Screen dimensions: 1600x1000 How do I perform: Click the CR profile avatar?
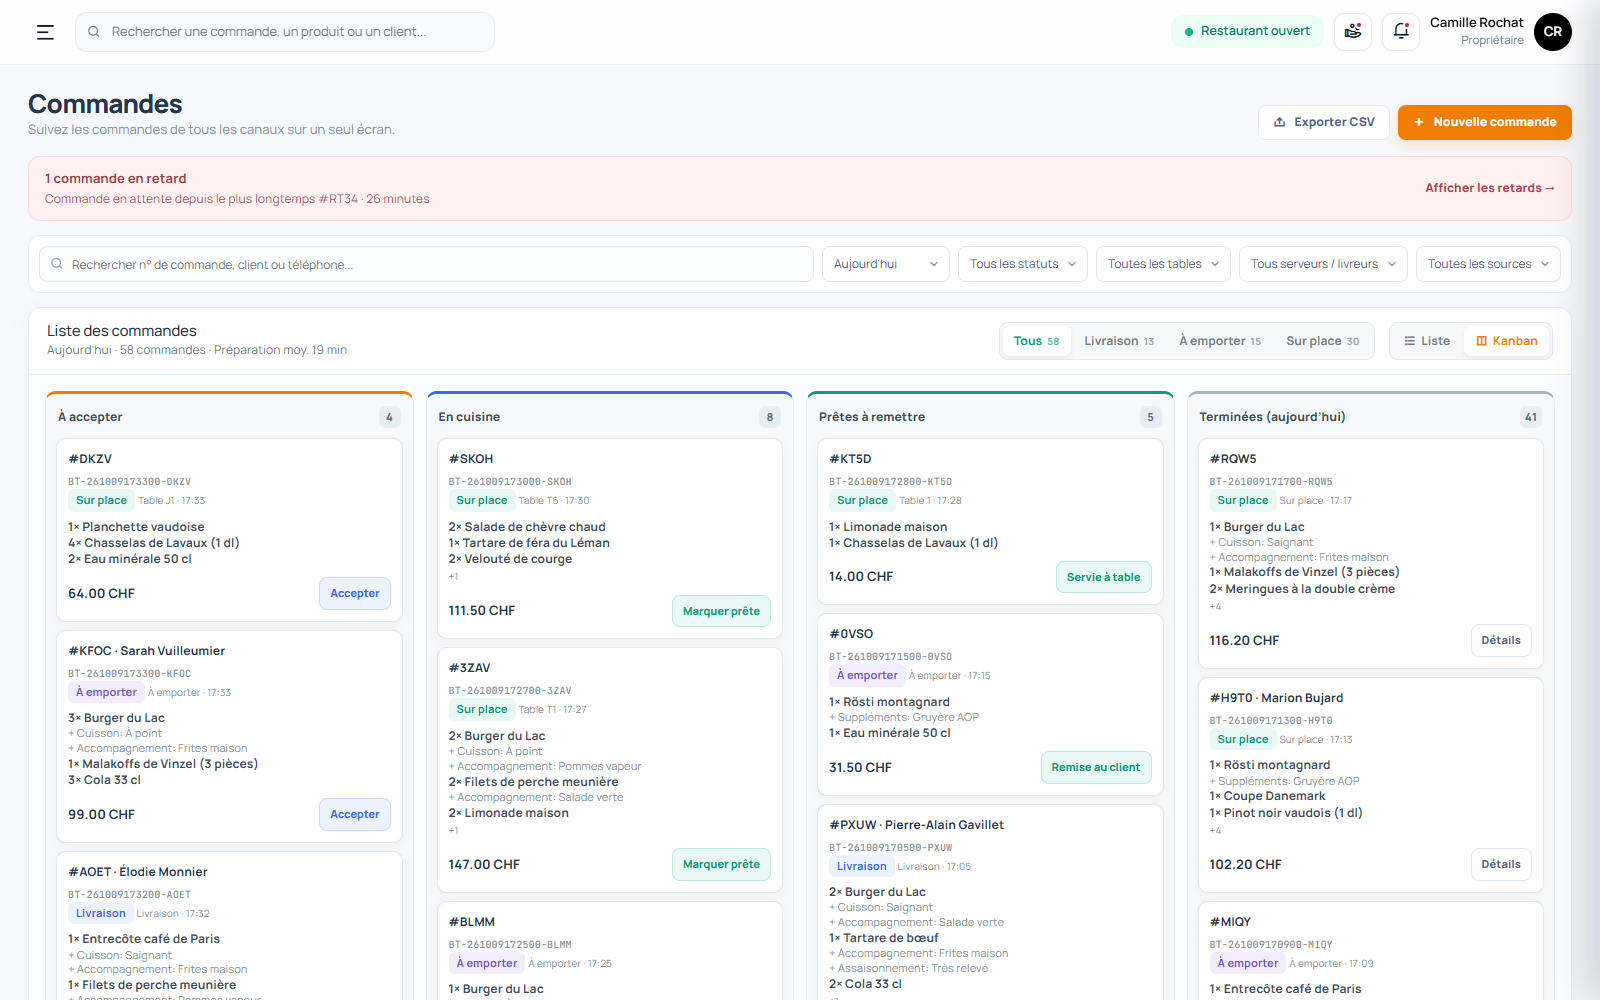pyautogui.click(x=1552, y=32)
